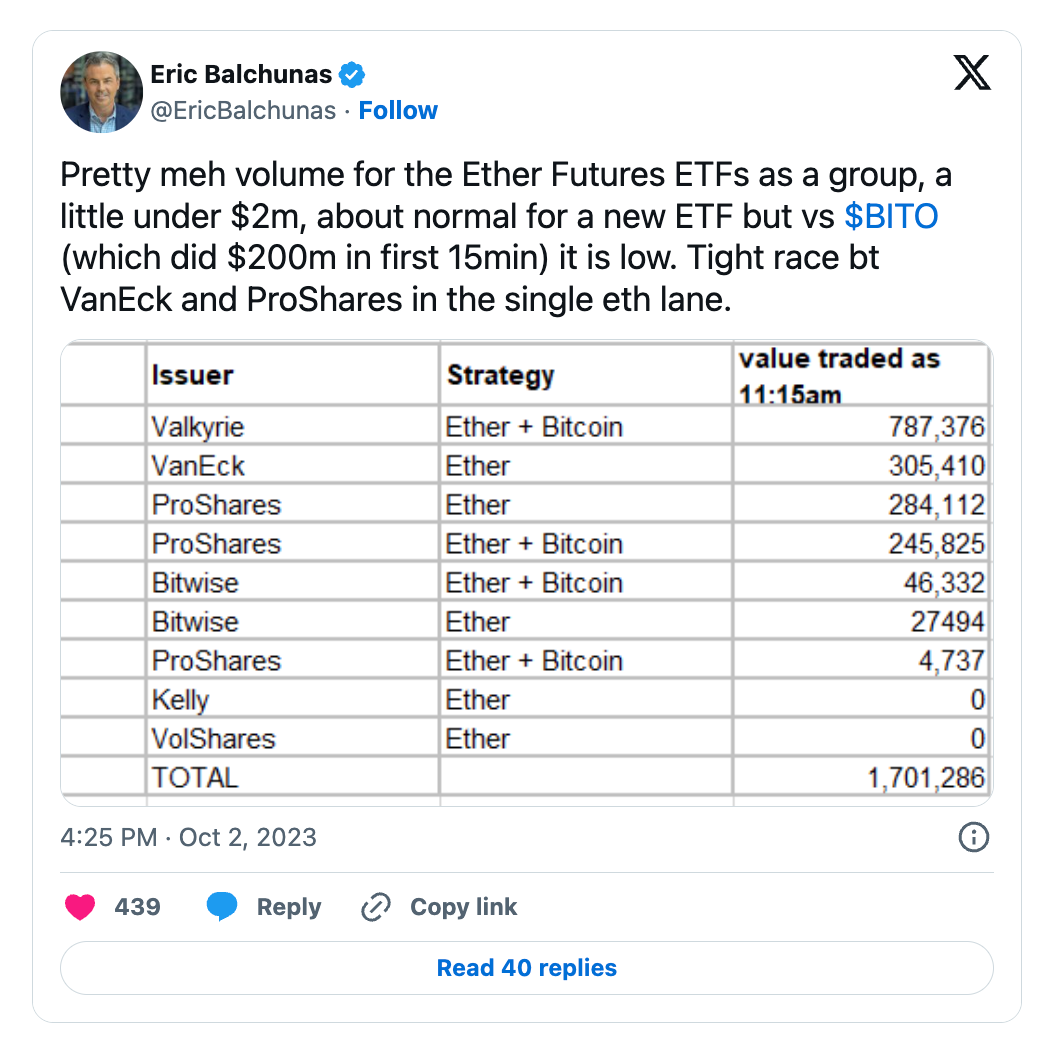Click the Eric Balchunas display name
Image resolution: width=1042 pixels, height=1040 pixels.
click(241, 74)
